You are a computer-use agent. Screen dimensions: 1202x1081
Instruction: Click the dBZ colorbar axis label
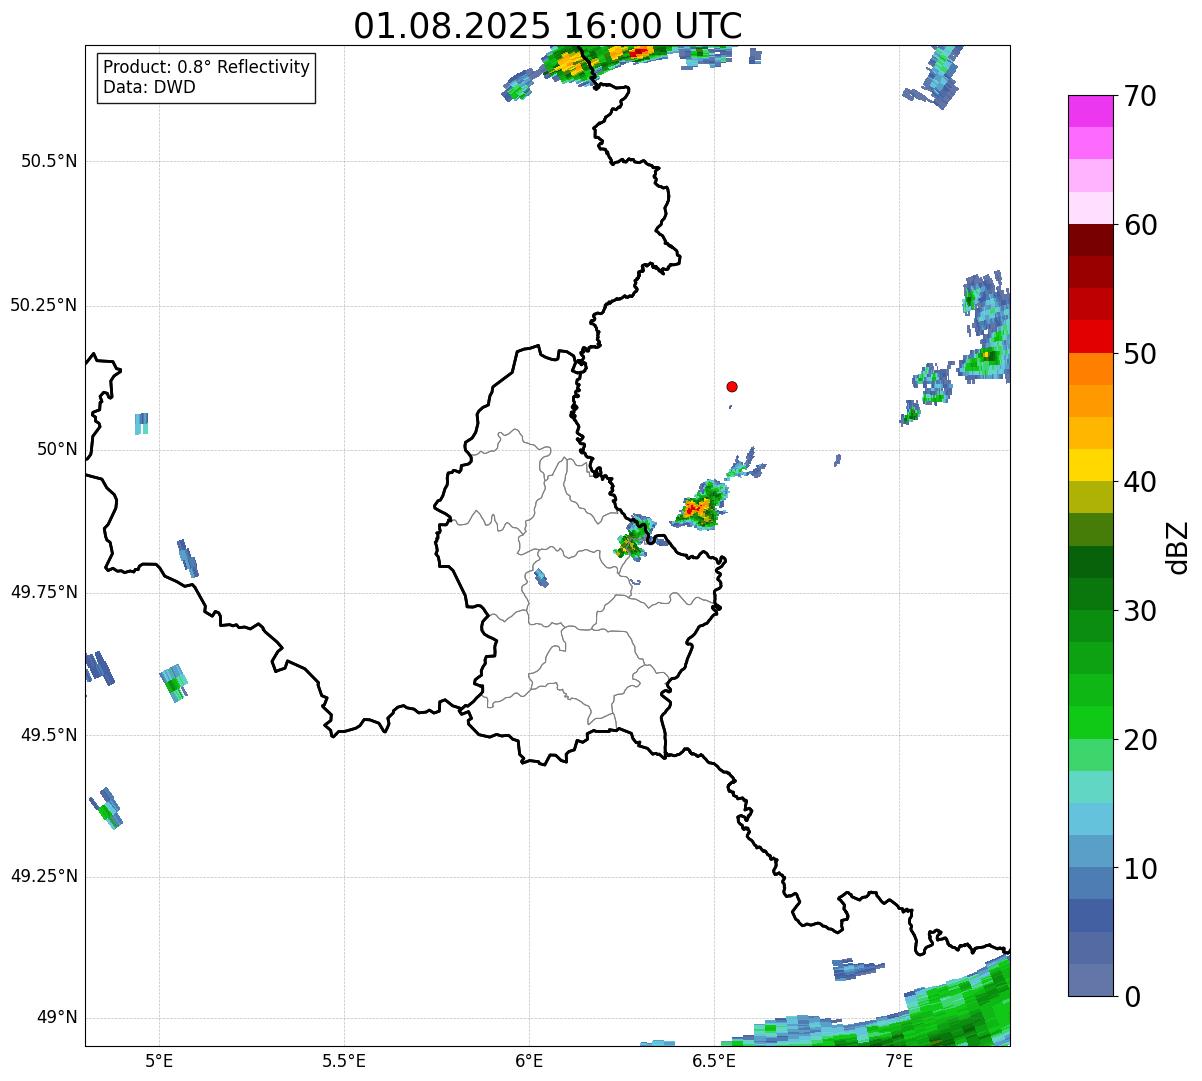pyautogui.click(x=1179, y=546)
